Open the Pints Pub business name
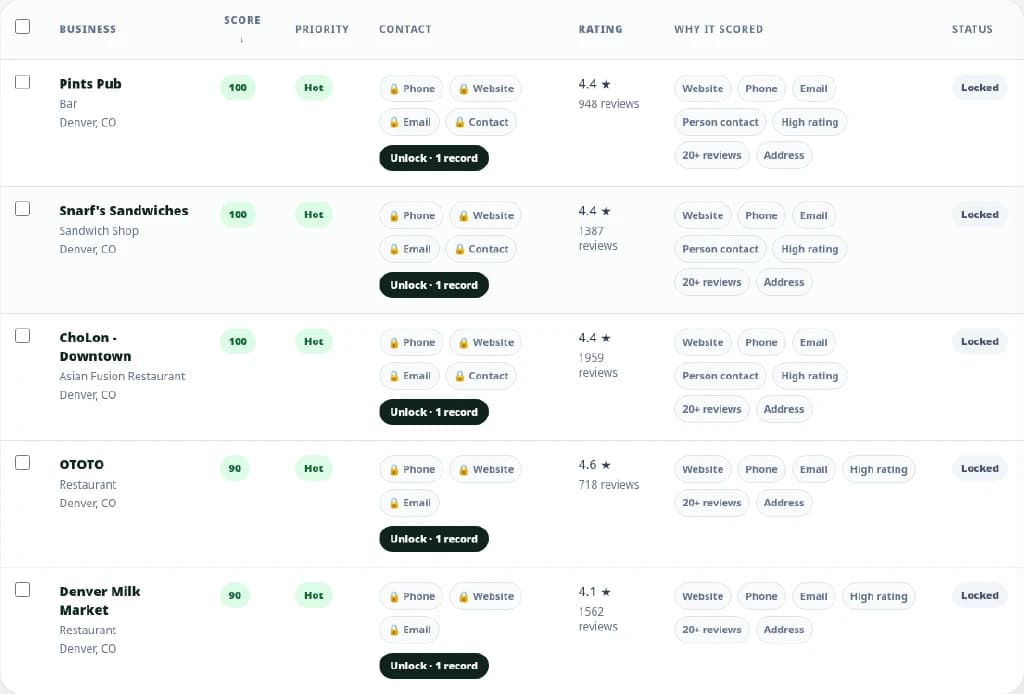 [90, 84]
